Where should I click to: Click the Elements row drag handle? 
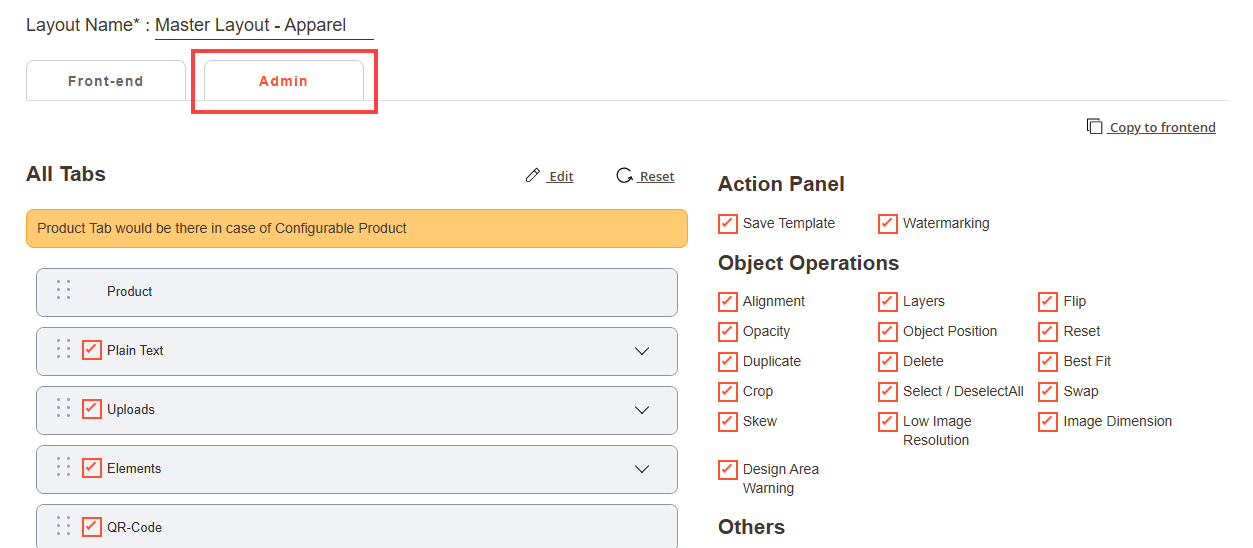tap(64, 467)
